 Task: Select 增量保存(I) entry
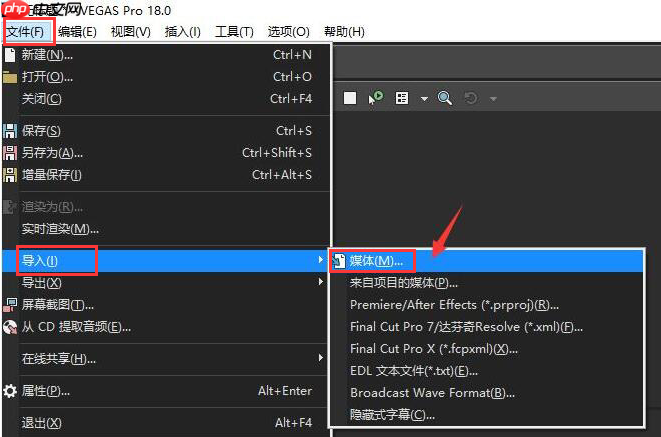click(x=166, y=174)
